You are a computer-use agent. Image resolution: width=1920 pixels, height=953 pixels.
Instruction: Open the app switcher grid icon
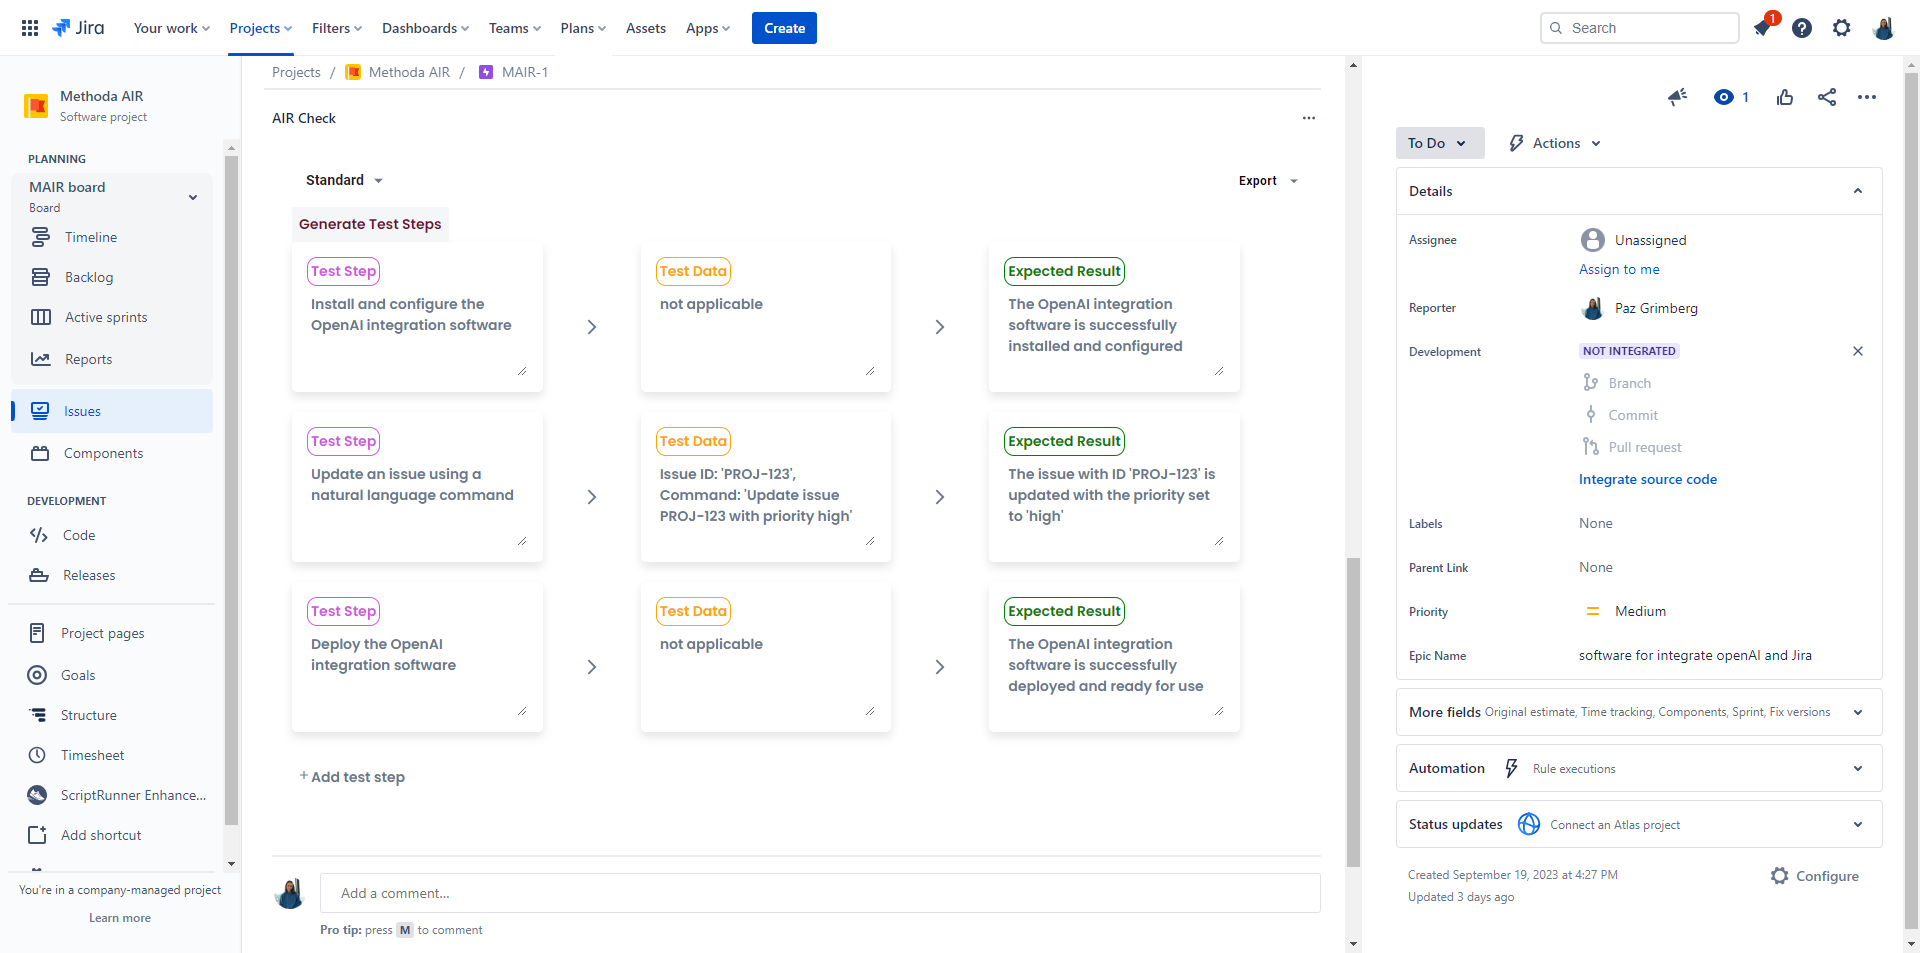pyautogui.click(x=30, y=28)
